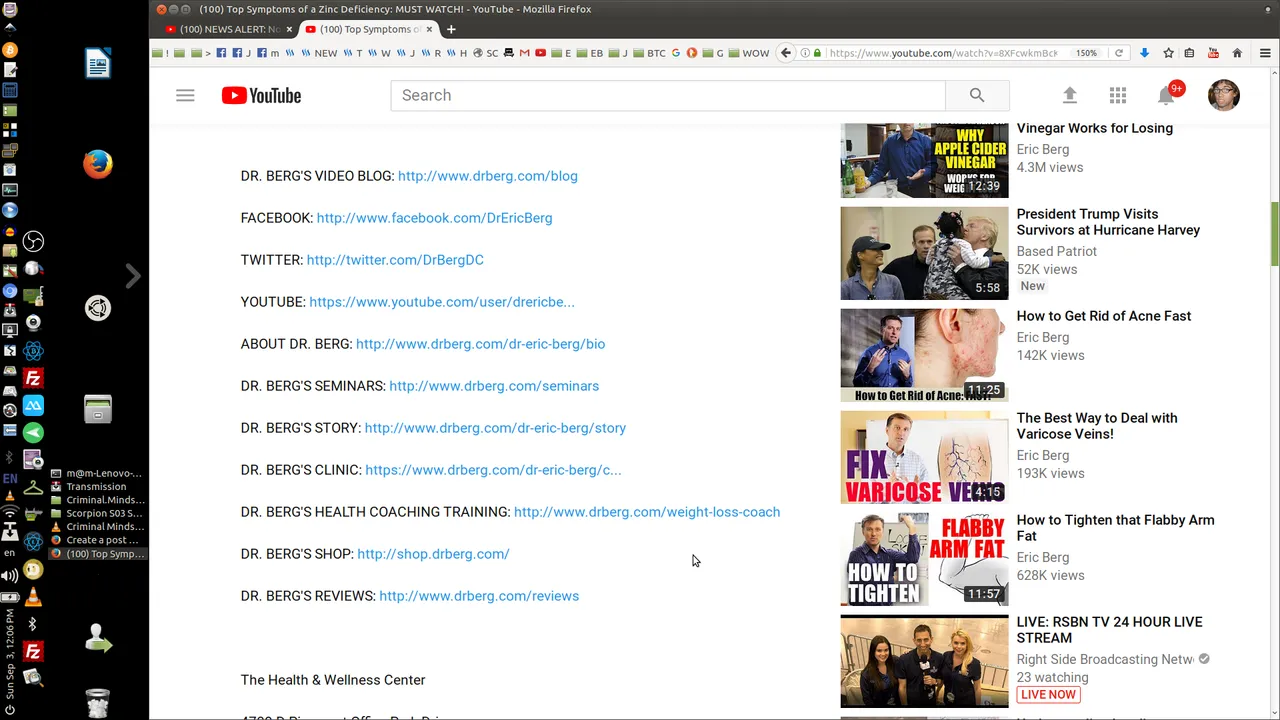This screenshot has height=720, width=1280.
Task: Click the large Firefox launcher icon
Action: tap(98, 164)
